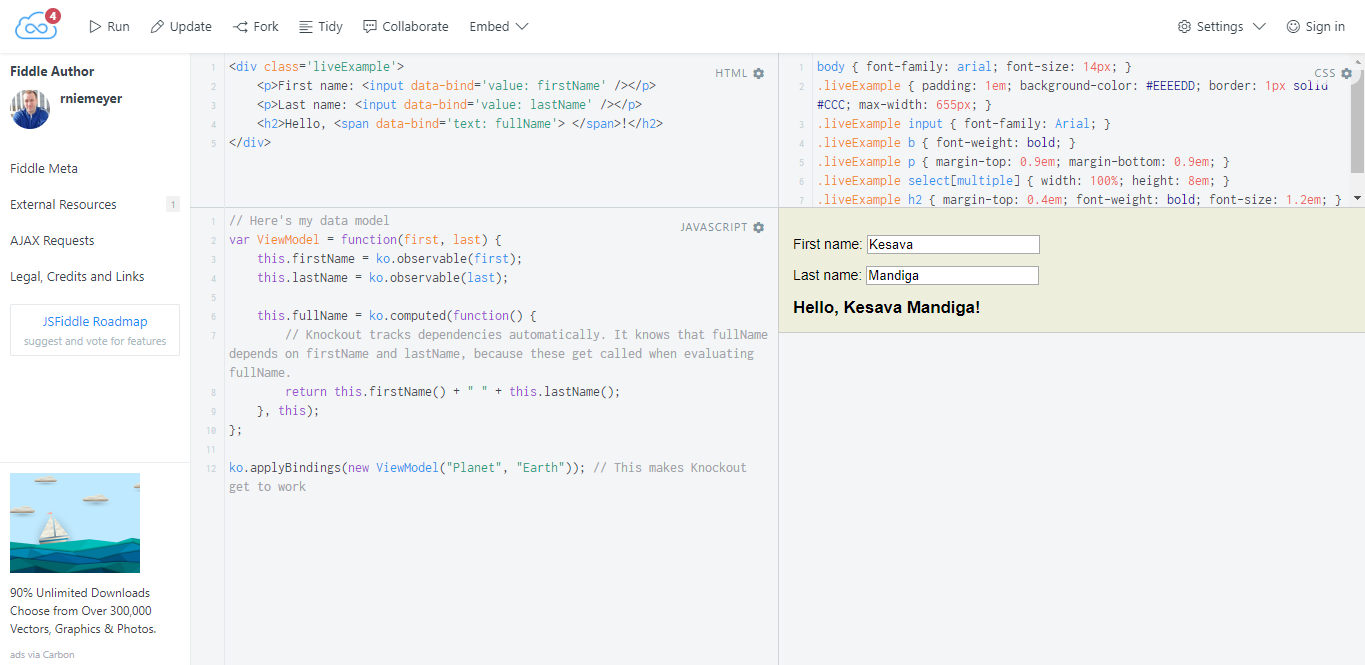The height and width of the screenshot is (665, 1365).
Task: Open JavaScript panel gear settings
Action: [x=758, y=227]
